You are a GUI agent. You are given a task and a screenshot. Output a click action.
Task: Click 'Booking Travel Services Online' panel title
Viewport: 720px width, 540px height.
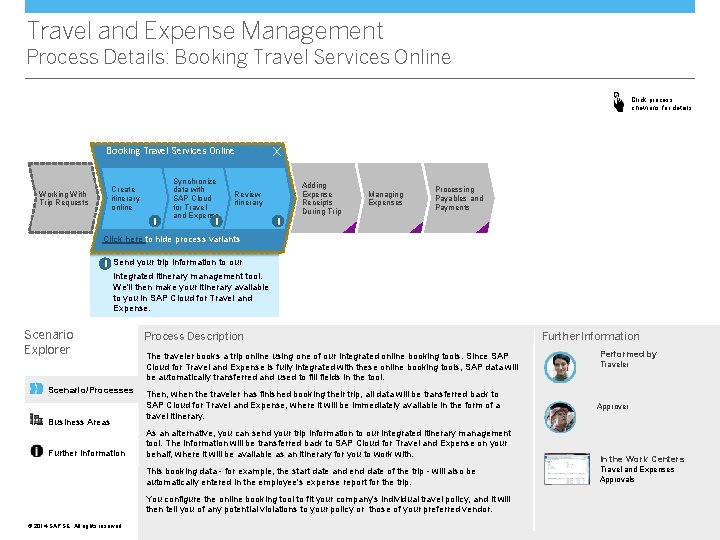pyautogui.click(x=170, y=151)
